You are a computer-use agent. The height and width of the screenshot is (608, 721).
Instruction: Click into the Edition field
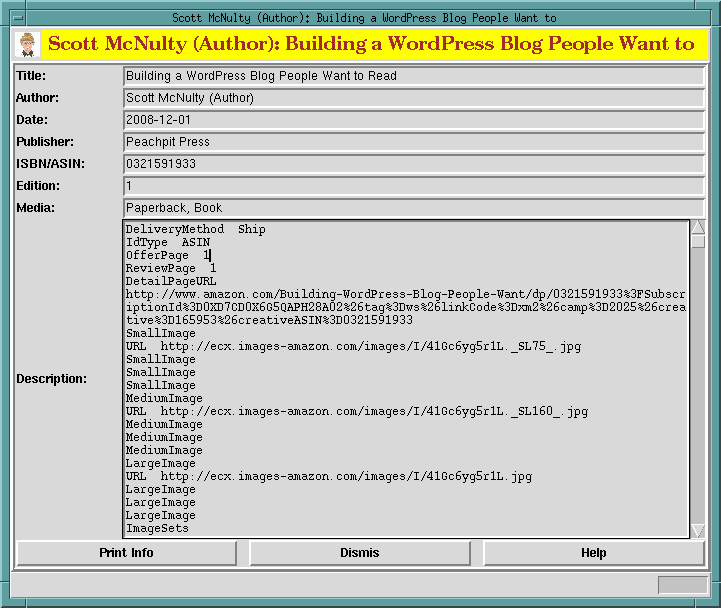click(414, 186)
